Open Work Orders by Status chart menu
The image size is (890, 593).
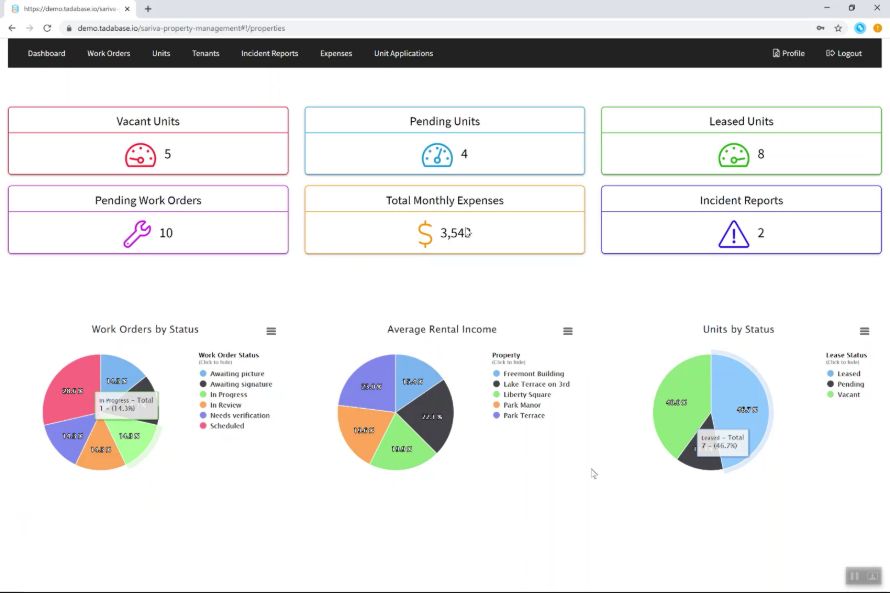click(x=271, y=331)
